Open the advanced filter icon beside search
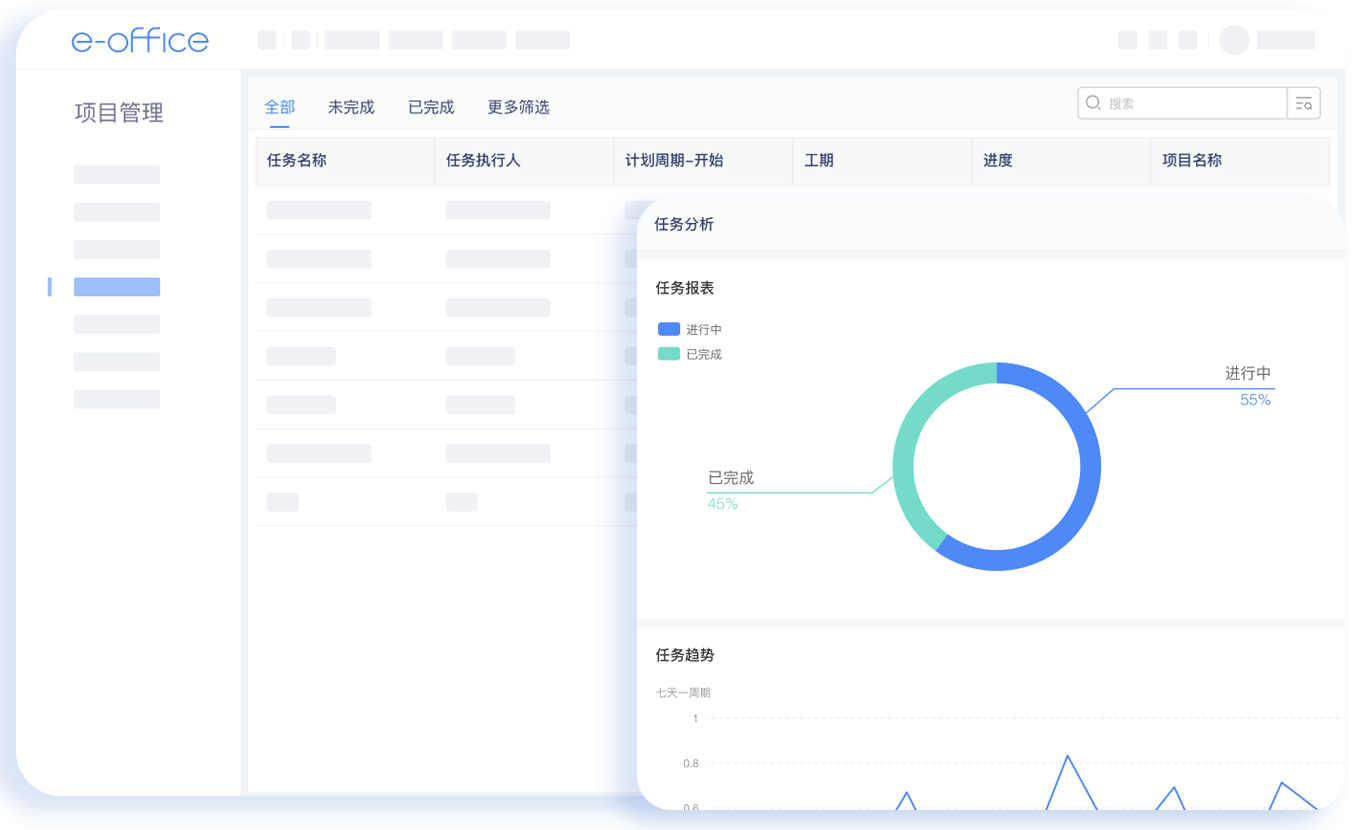The image size is (1362, 830). (1303, 103)
